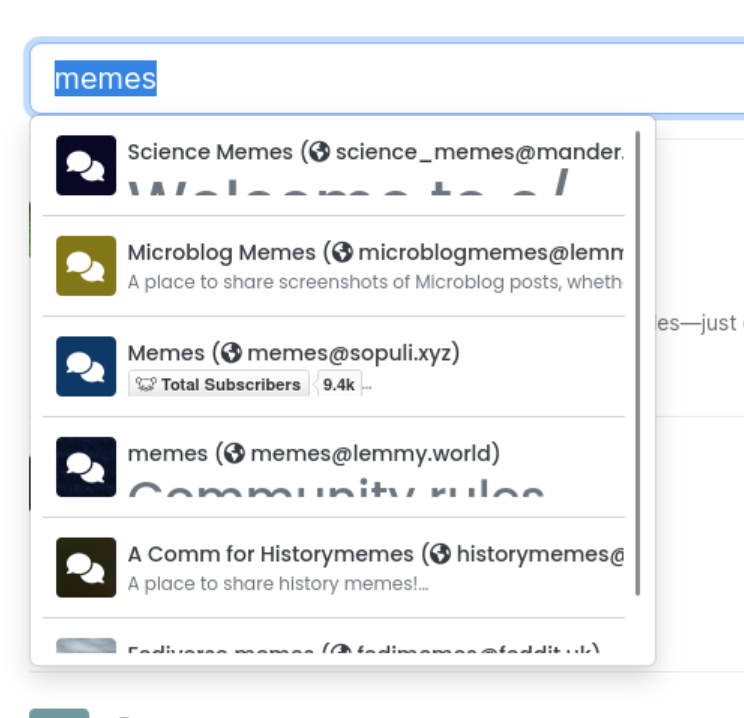744x718 pixels.
Task: Click the globe icon beside memes@sopuli.xyz
Action: click(232, 353)
